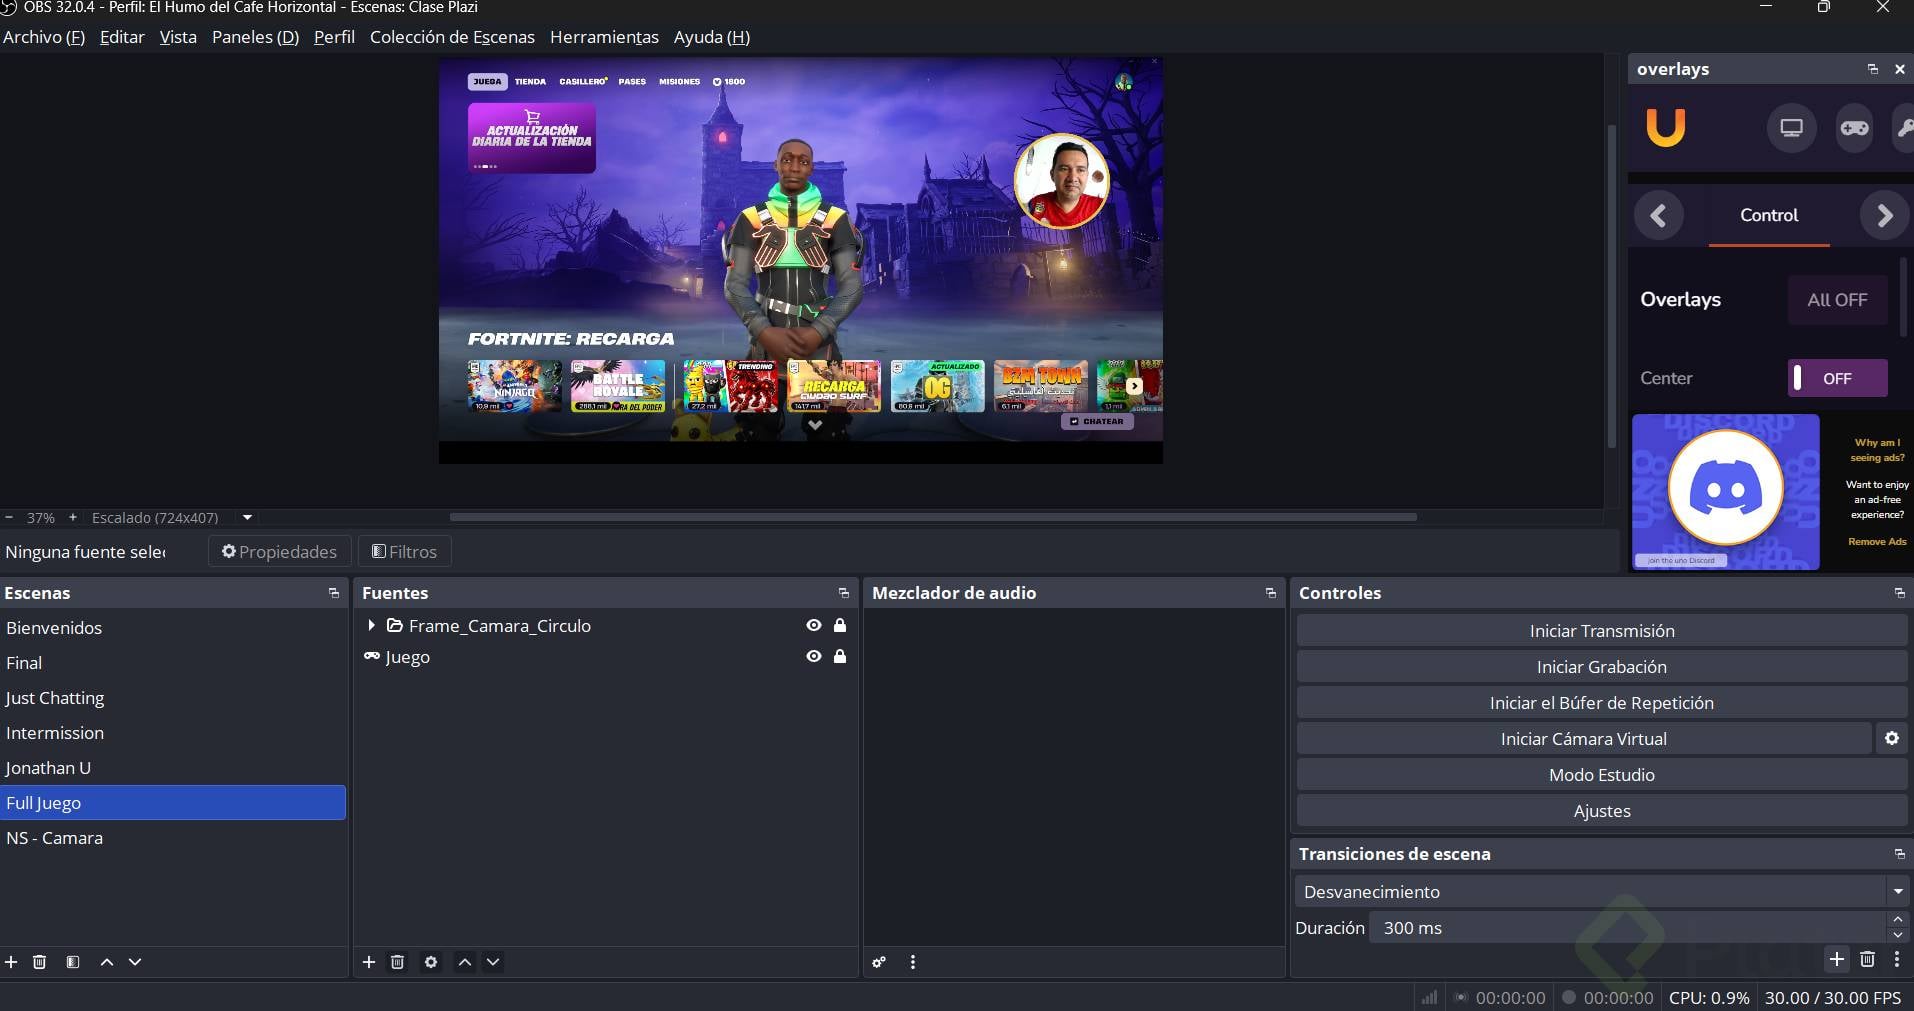Start the replay buffer (Búfer de Repetición)
The image size is (1914, 1011).
pos(1602,703)
